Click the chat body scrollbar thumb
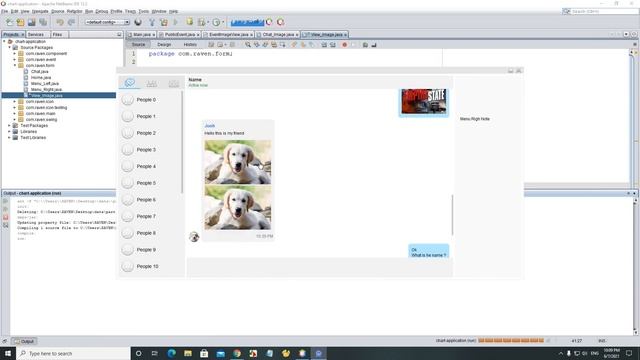Screen dimensions: 640x360 (452, 215)
